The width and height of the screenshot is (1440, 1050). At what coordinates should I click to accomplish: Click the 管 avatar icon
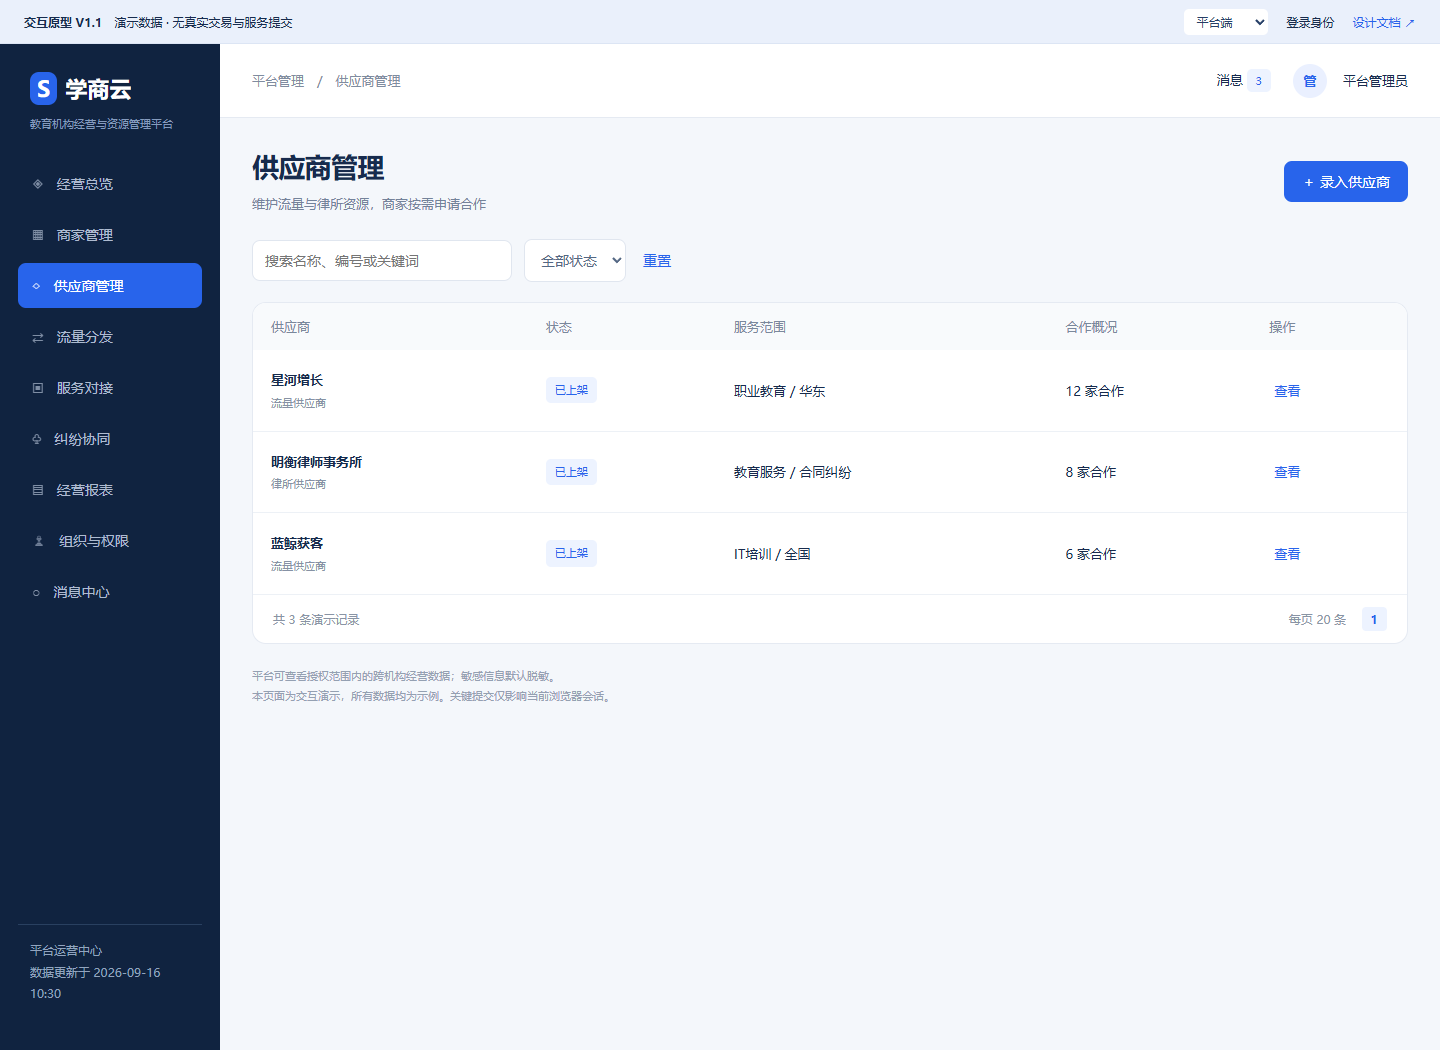click(1310, 81)
